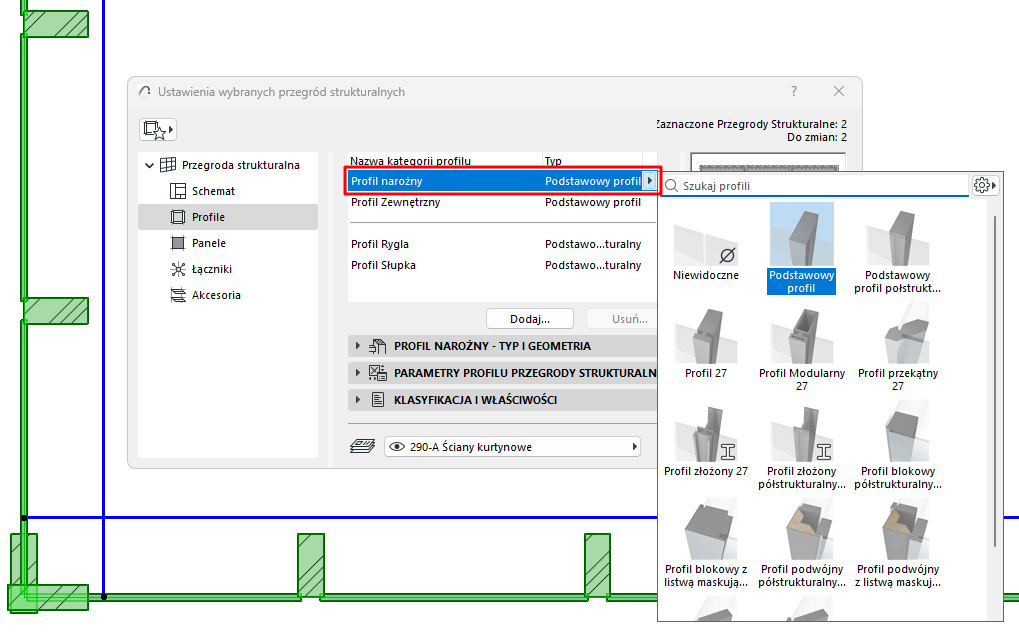Screen dimensions: 1019x637
Task: Open the 290-A Ściany kurtynowe layer dropdown
Action: (x=513, y=447)
